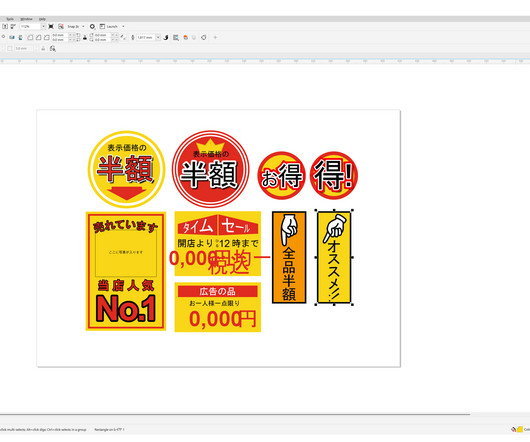Click the Launch application button

coord(109,26)
